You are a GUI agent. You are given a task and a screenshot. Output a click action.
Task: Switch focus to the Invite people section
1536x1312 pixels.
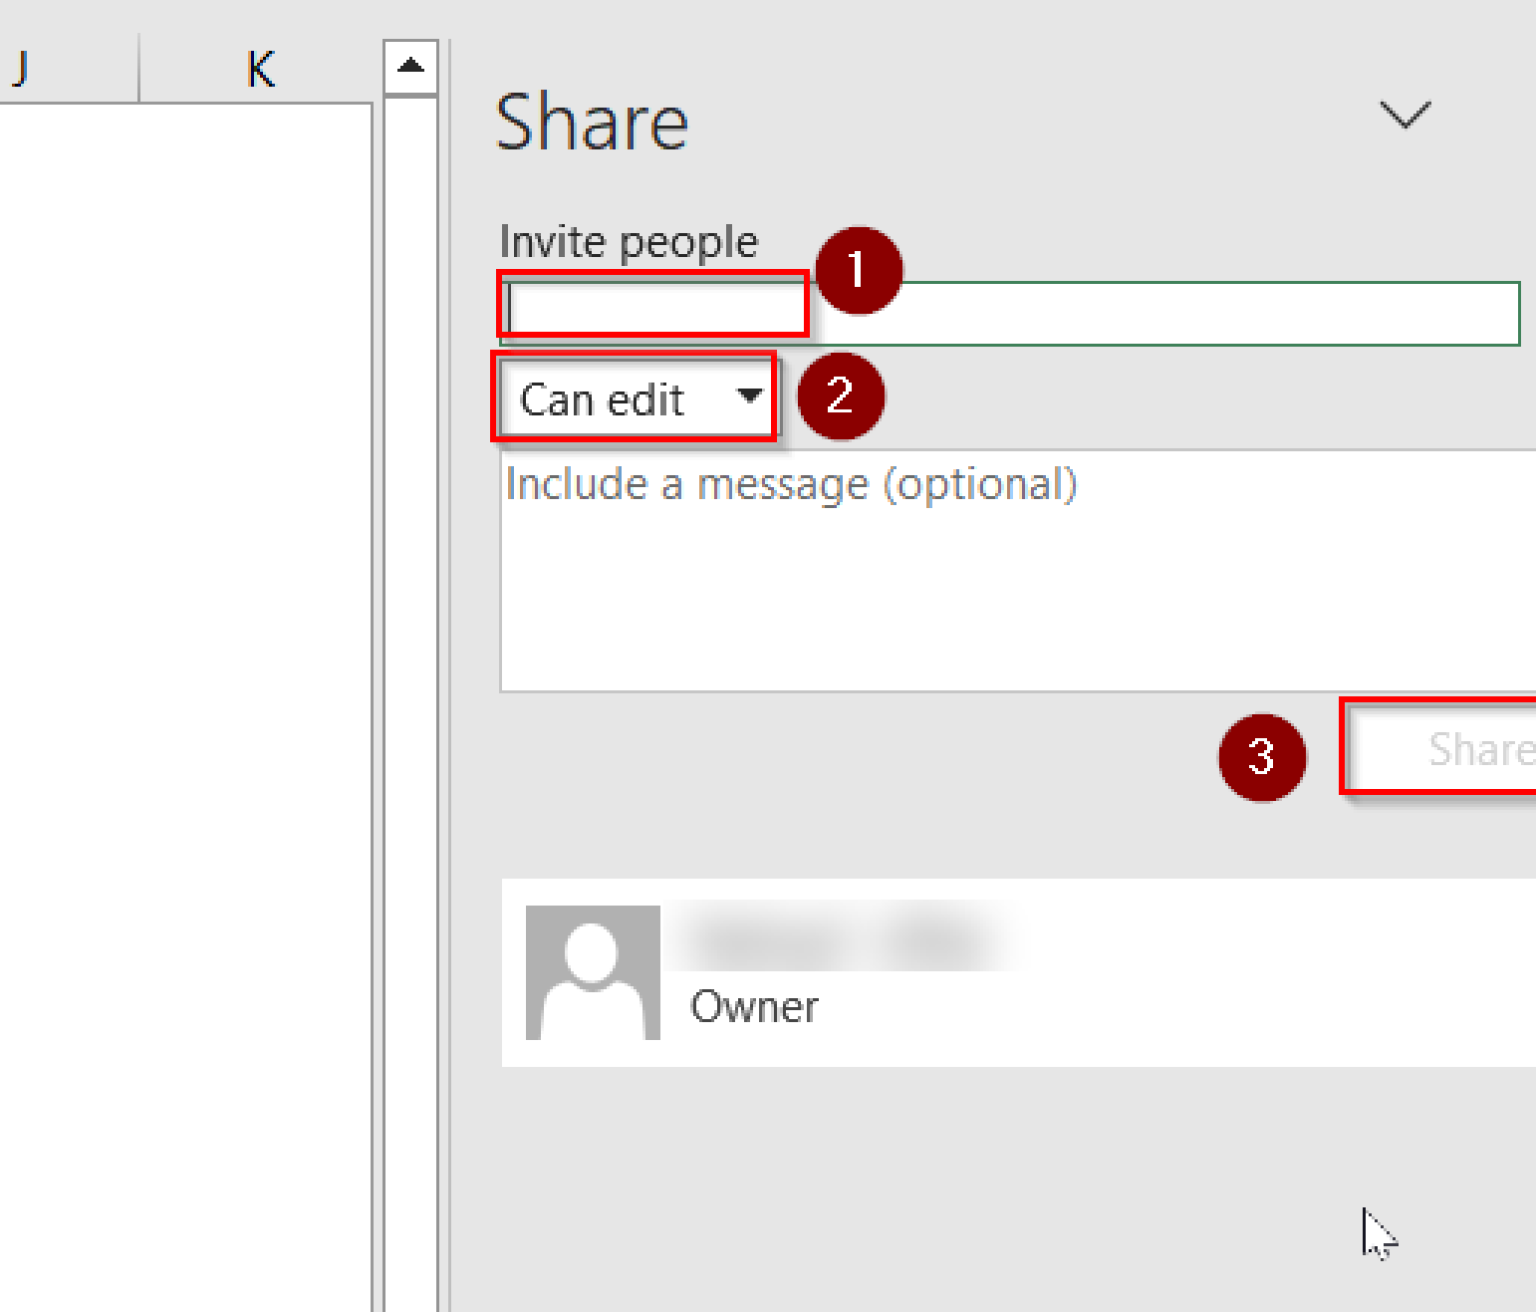tap(654, 306)
